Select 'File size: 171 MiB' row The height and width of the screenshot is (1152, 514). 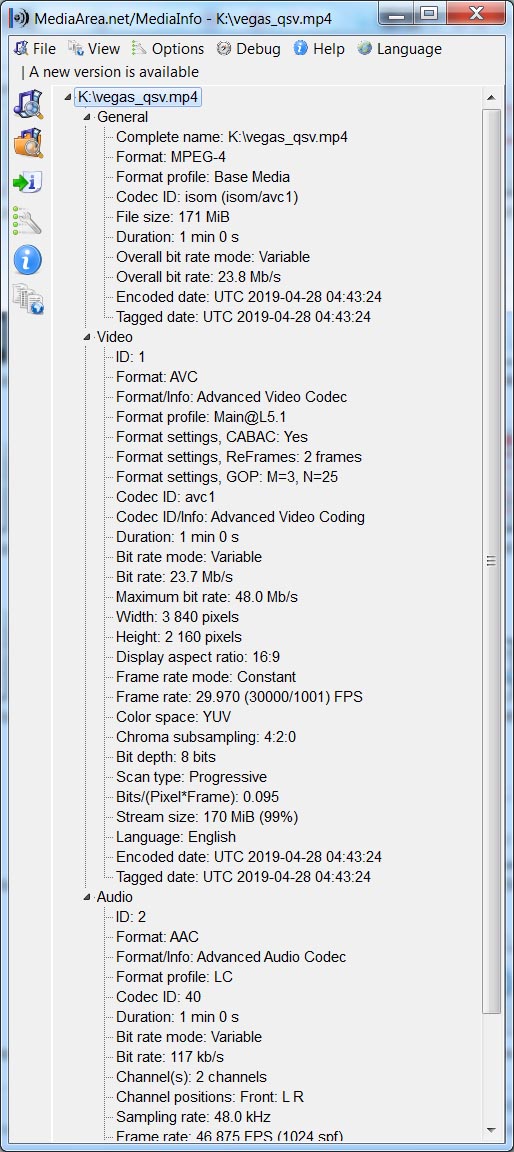[x=173, y=217]
